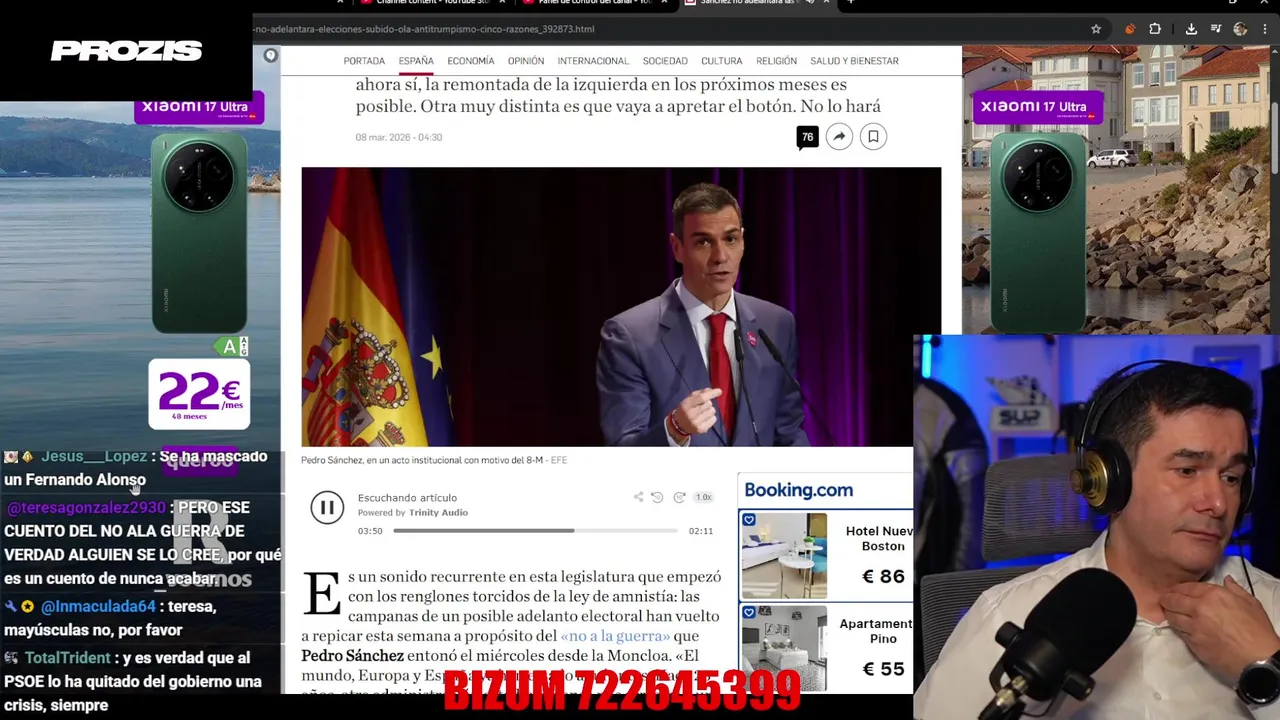Open the Economía section
Screen dimensions: 1280x720
tap(471, 61)
